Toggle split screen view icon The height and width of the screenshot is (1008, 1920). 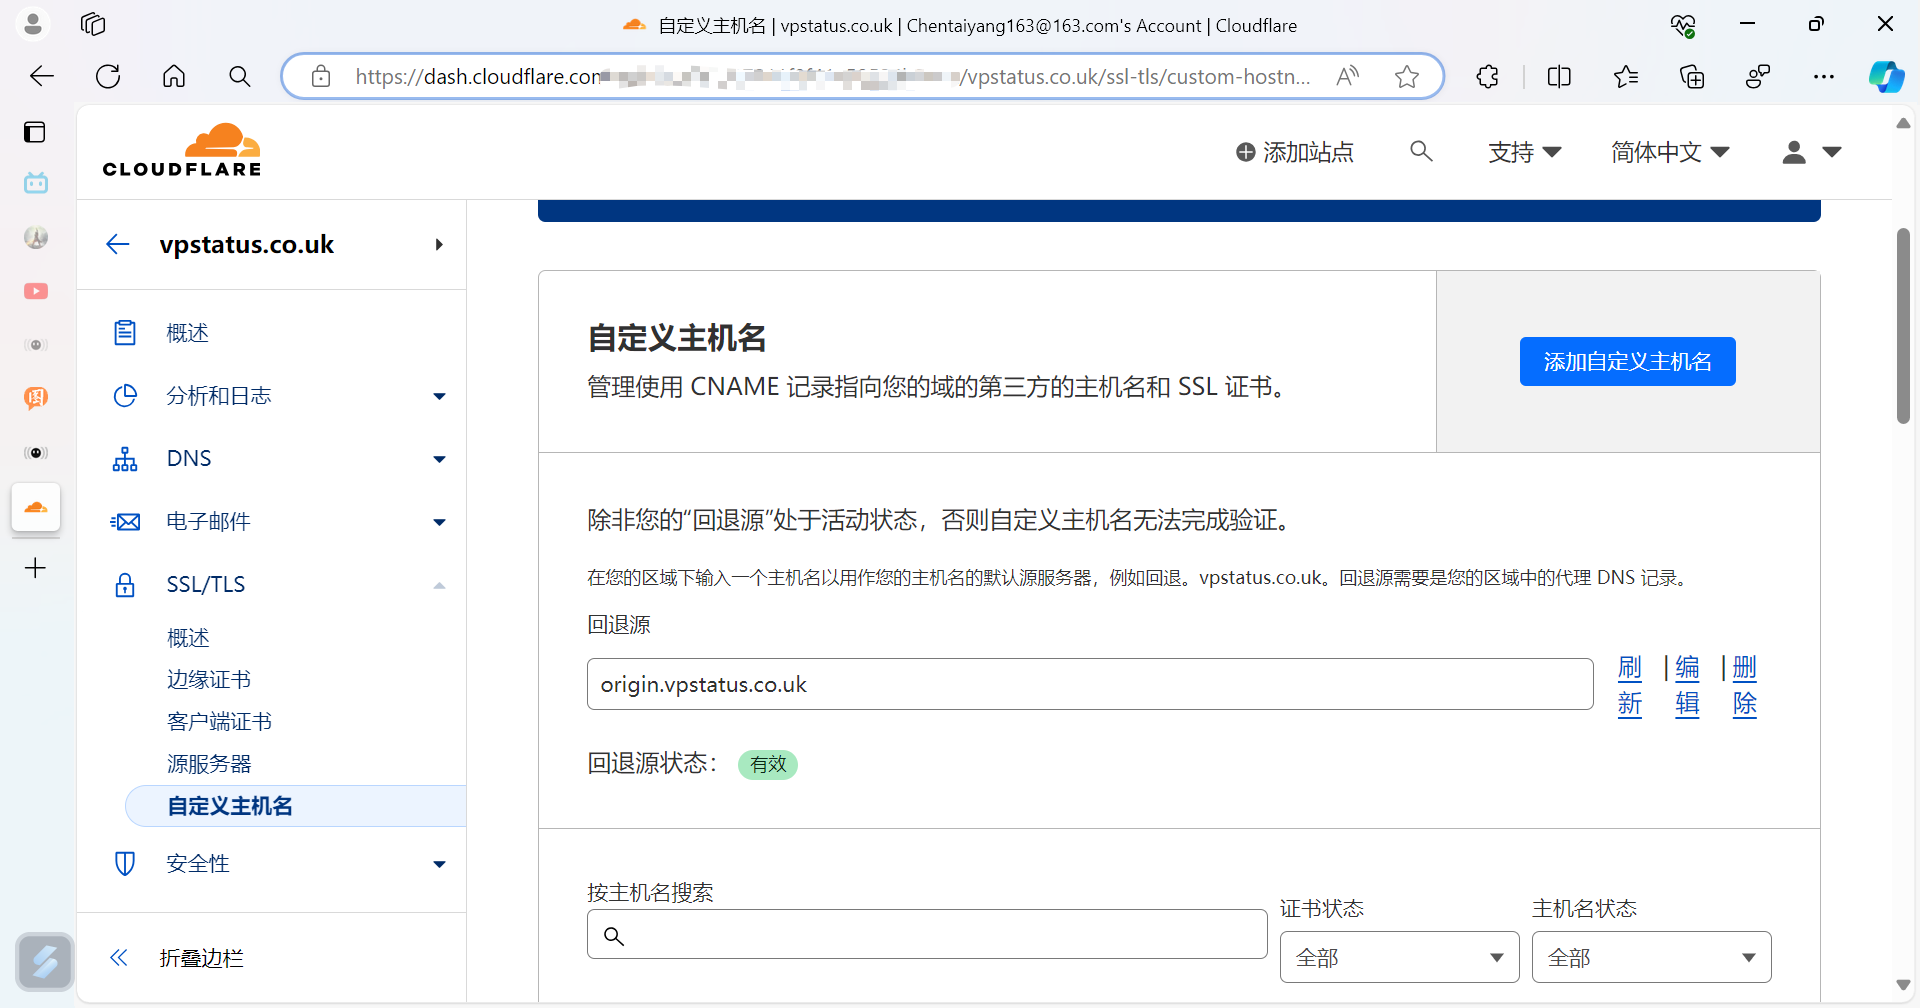point(1559,76)
